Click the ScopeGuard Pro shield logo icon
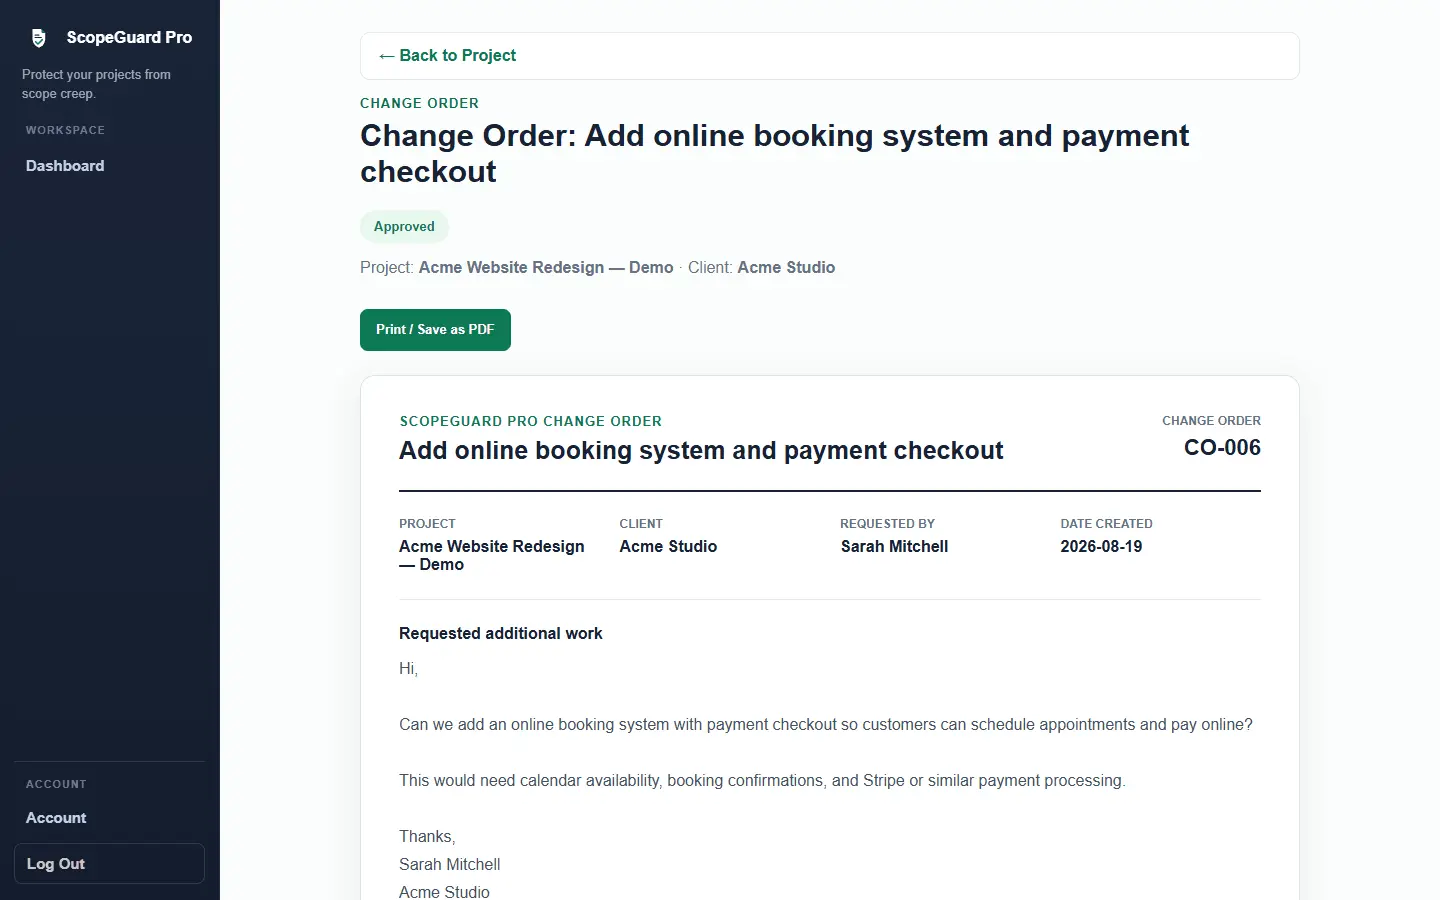 (x=38, y=38)
